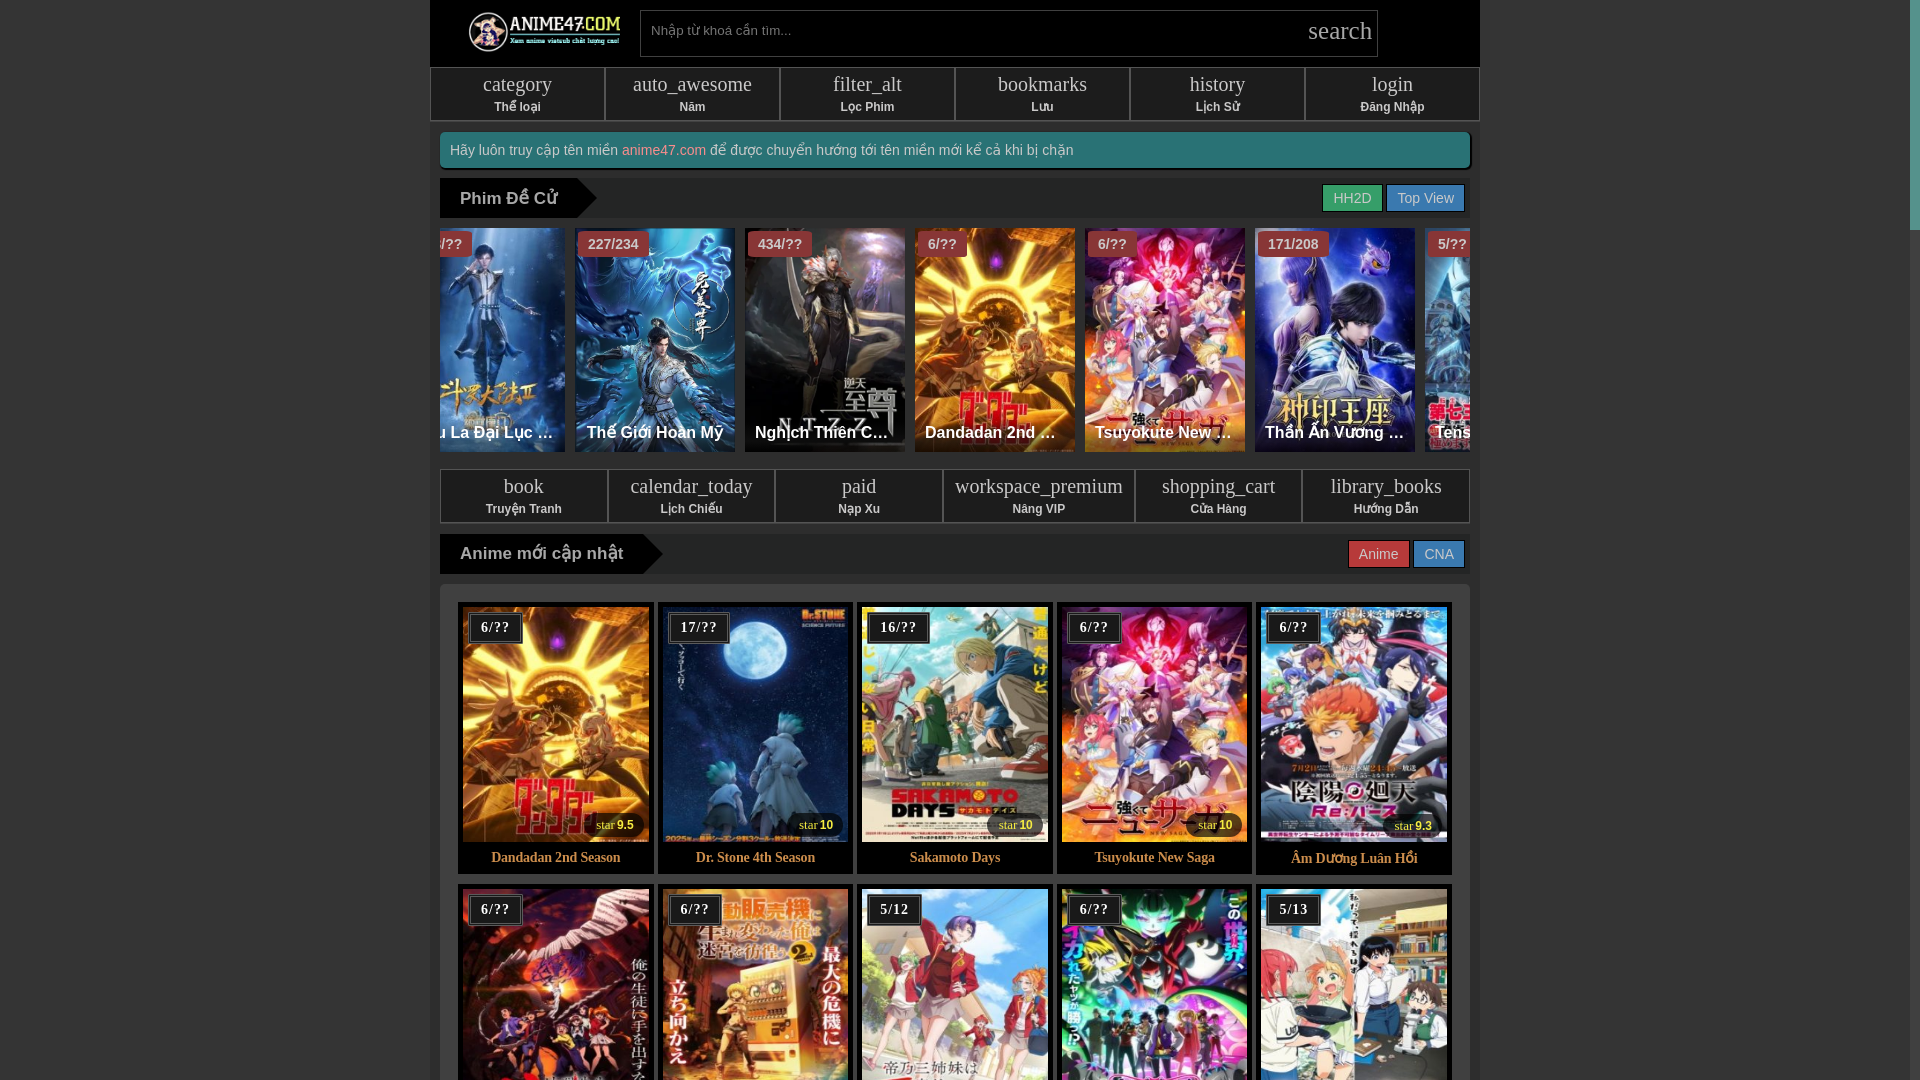Open the vending machine anime poster, second row
This screenshot has width=1920, height=1080.
click(x=755, y=984)
